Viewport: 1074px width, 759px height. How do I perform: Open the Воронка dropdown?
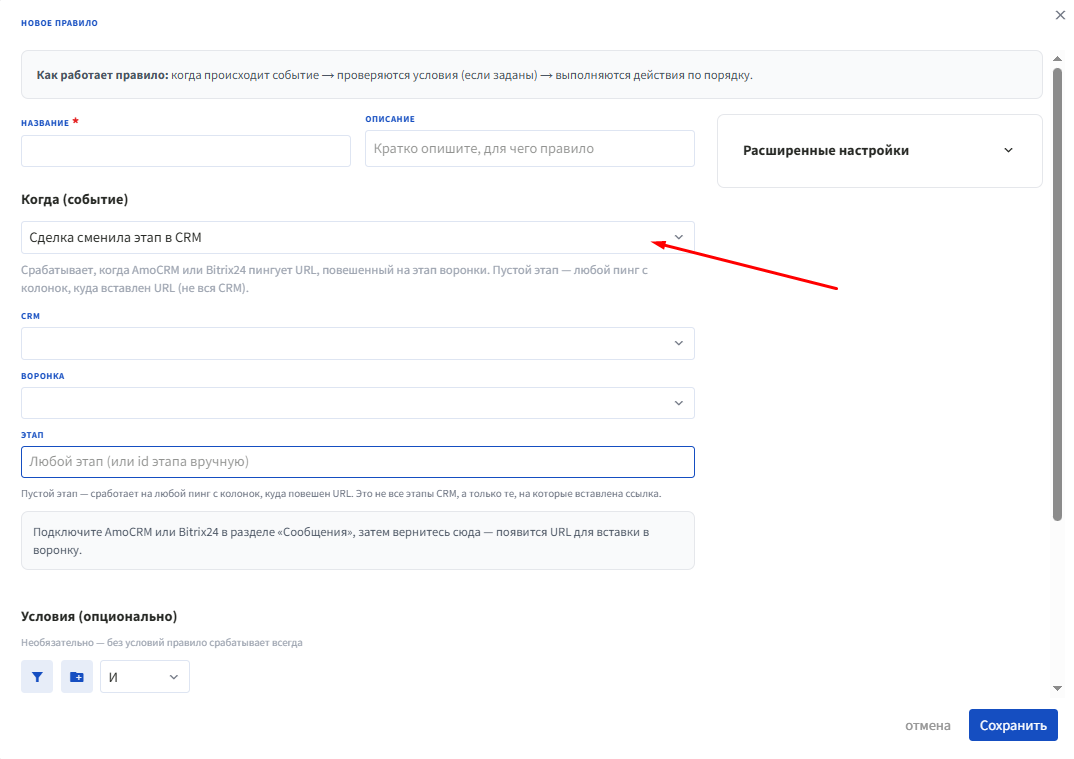pyautogui.click(x=358, y=403)
